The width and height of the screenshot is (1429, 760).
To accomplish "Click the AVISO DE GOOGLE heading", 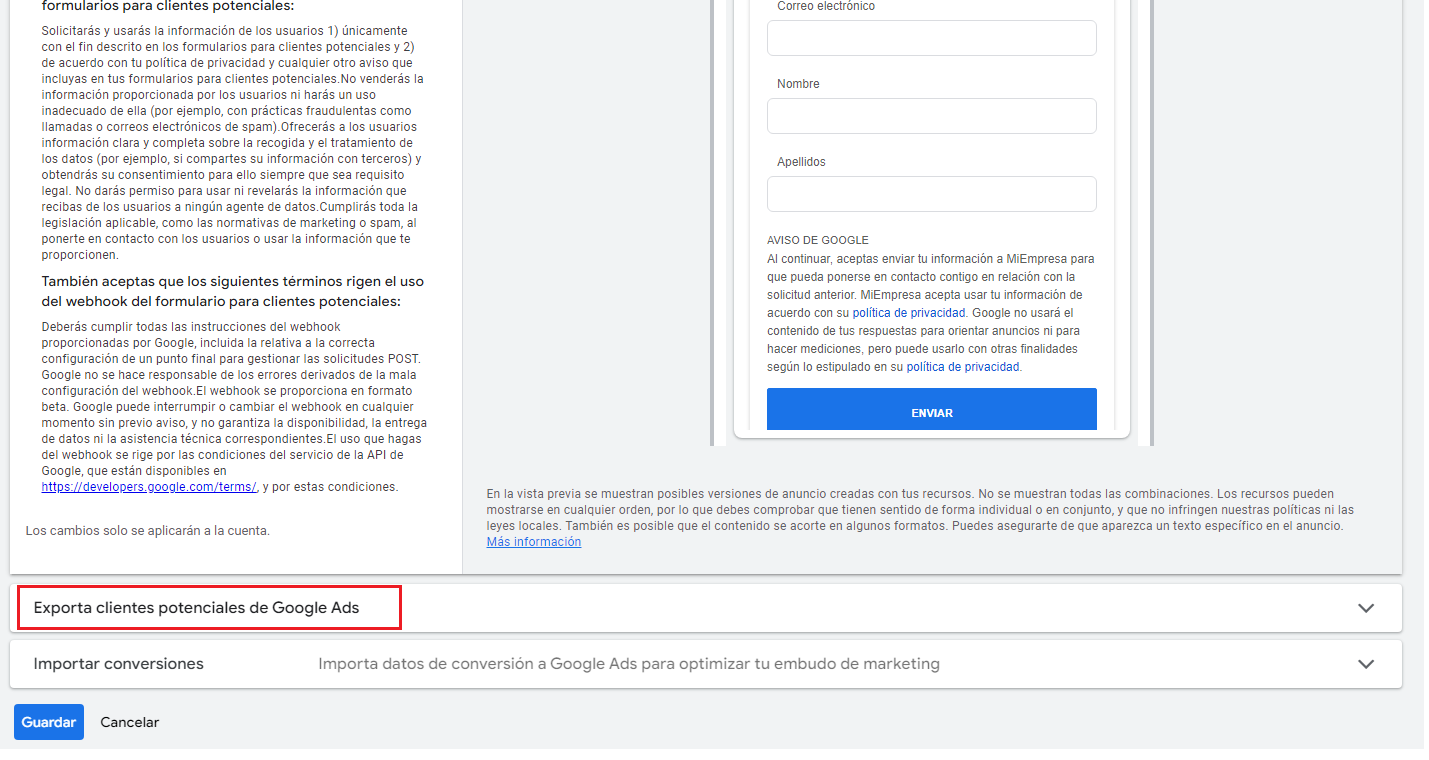I will [x=817, y=240].
